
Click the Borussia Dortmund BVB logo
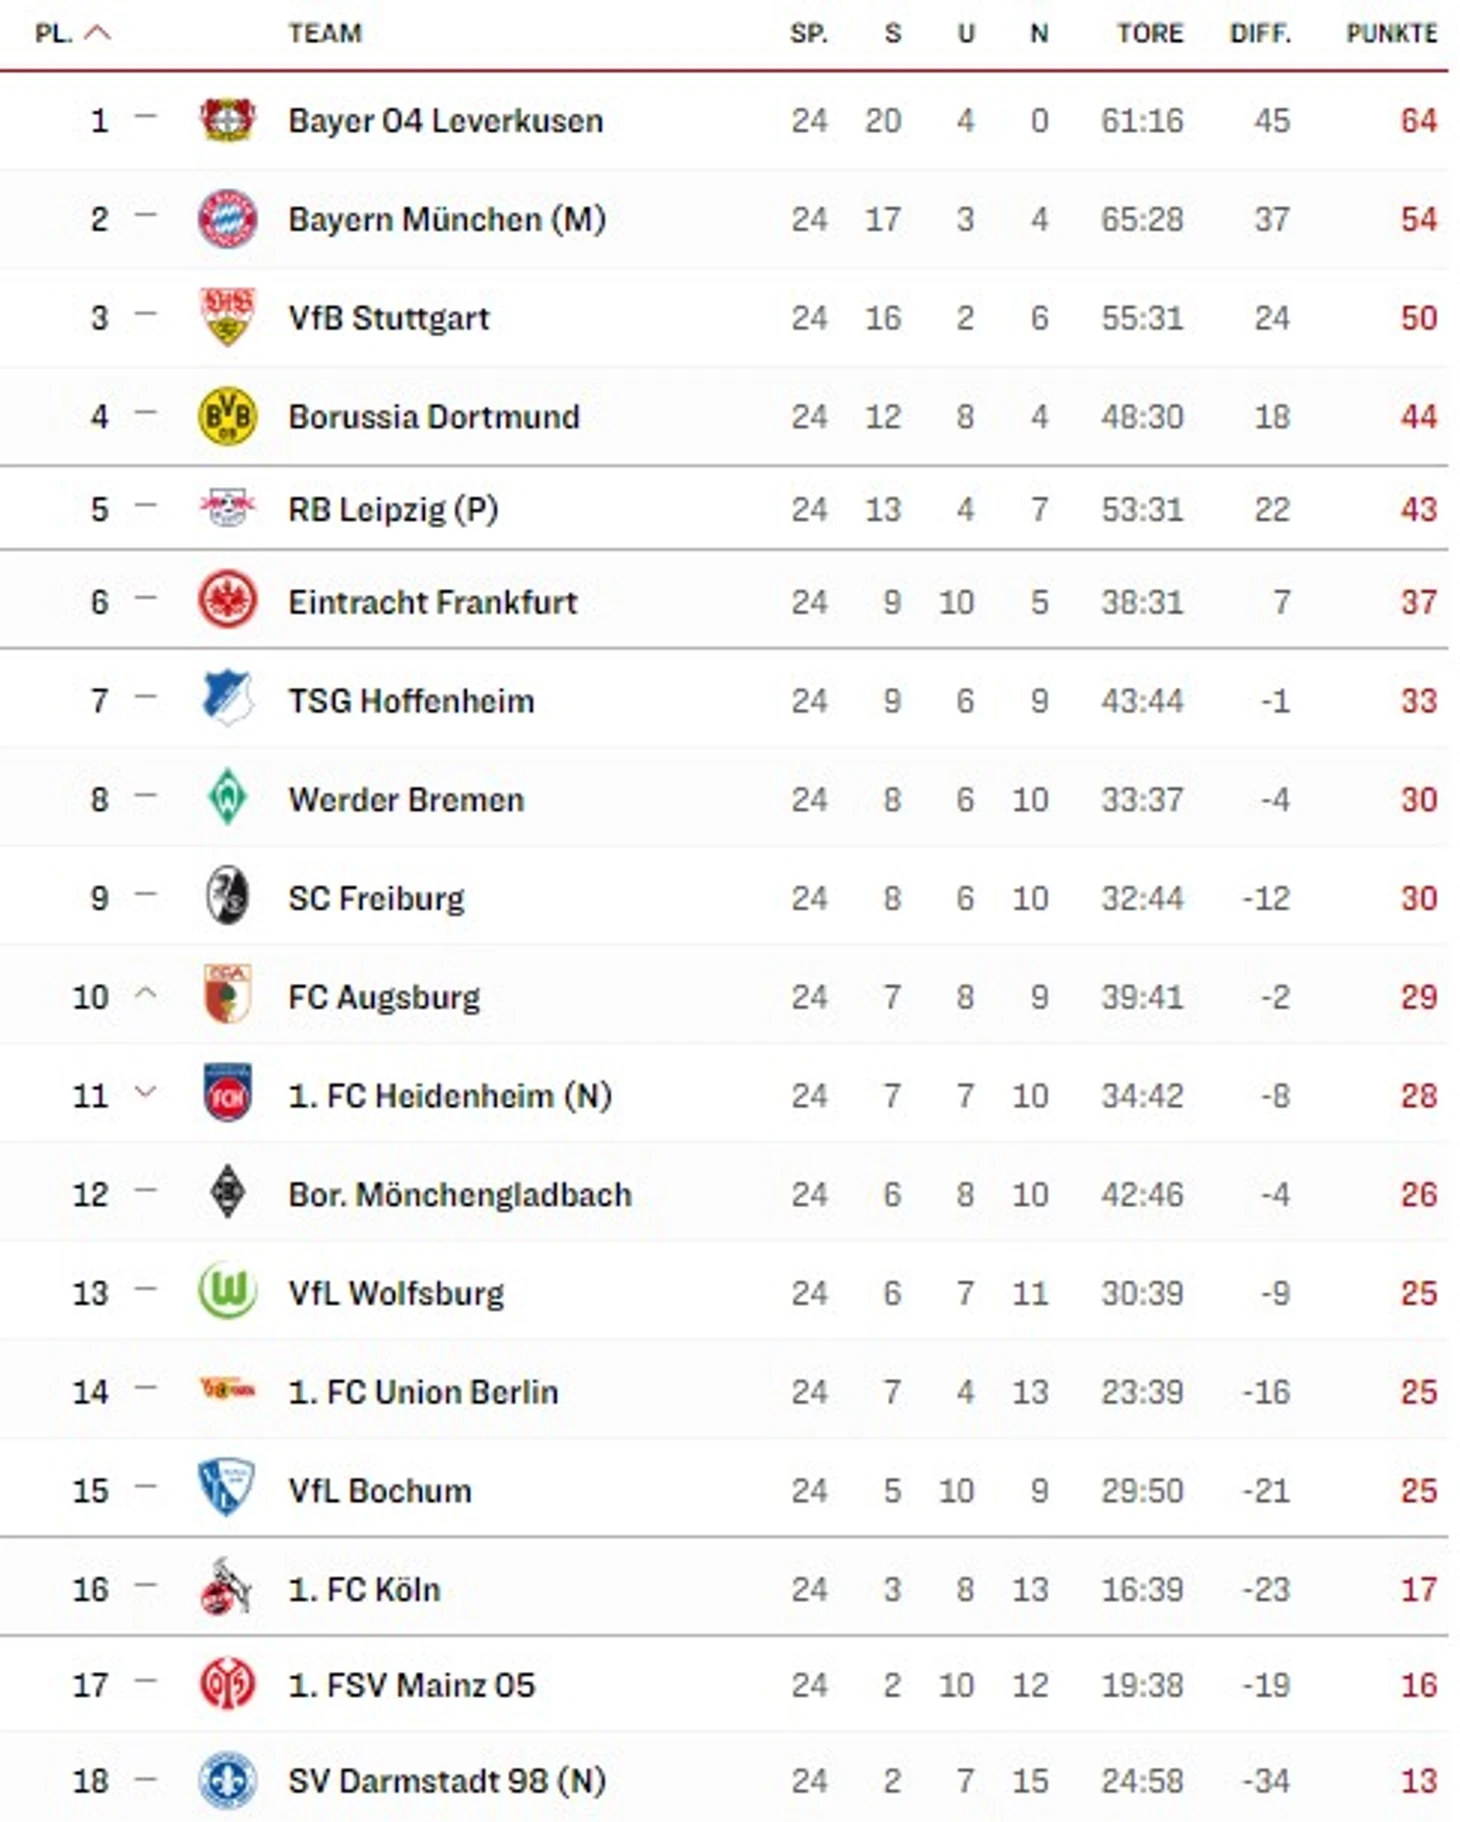point(227,416)
